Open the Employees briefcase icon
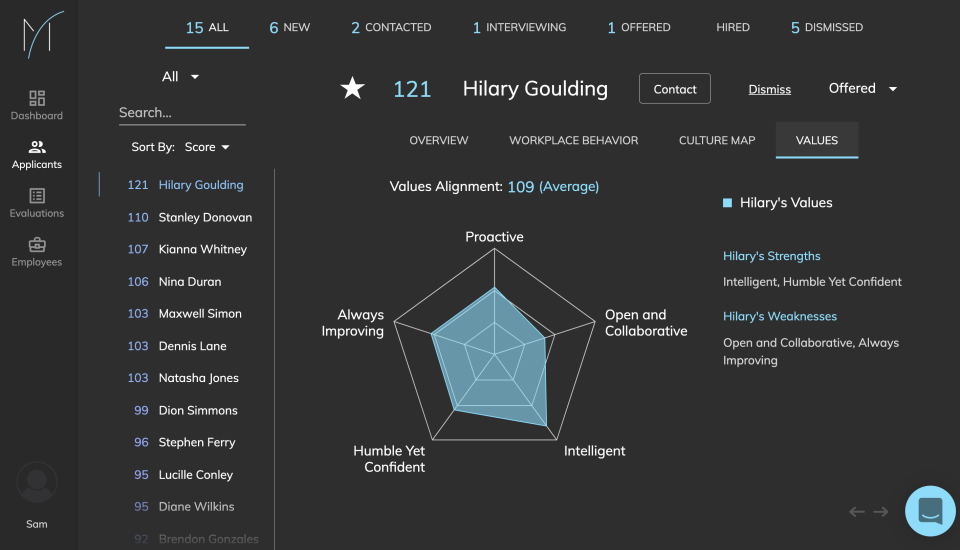 point(37,245)
